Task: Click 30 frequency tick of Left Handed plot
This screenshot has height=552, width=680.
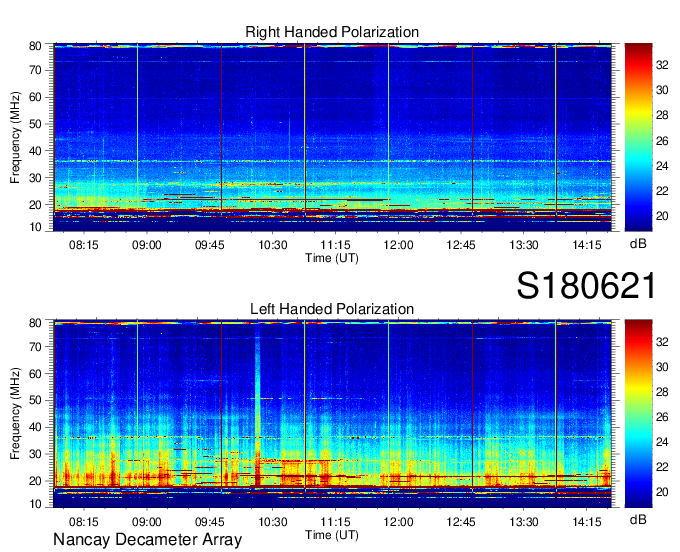Action: (35, 454)
